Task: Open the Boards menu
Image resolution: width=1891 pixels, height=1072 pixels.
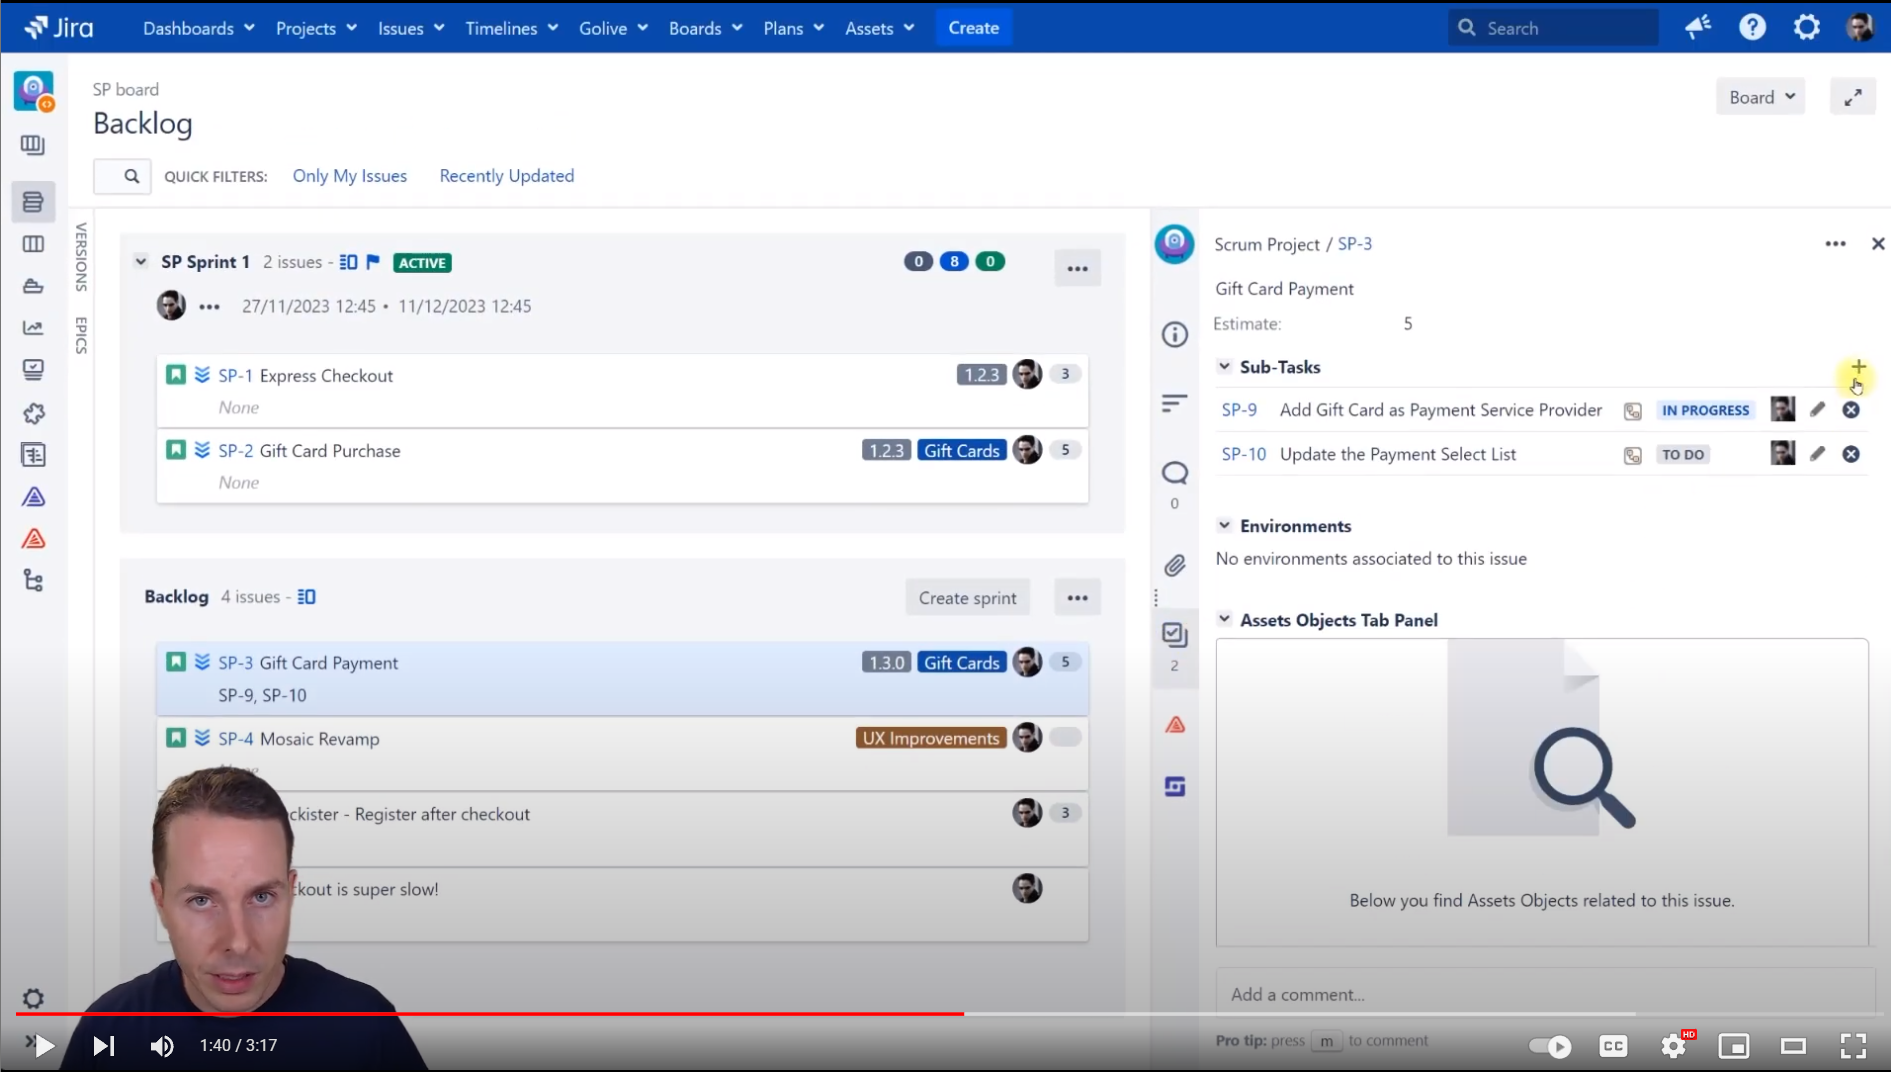Action: coord(705,28)
